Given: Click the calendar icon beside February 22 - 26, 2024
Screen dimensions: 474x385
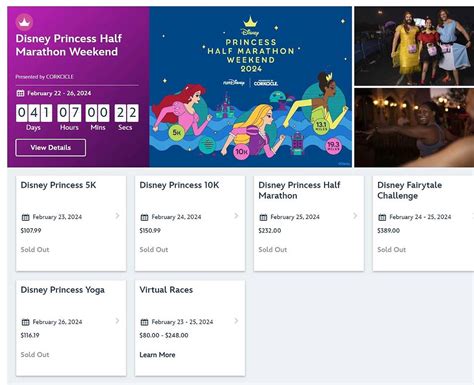Looking at the screenshot, I should (x=20, y=93).
